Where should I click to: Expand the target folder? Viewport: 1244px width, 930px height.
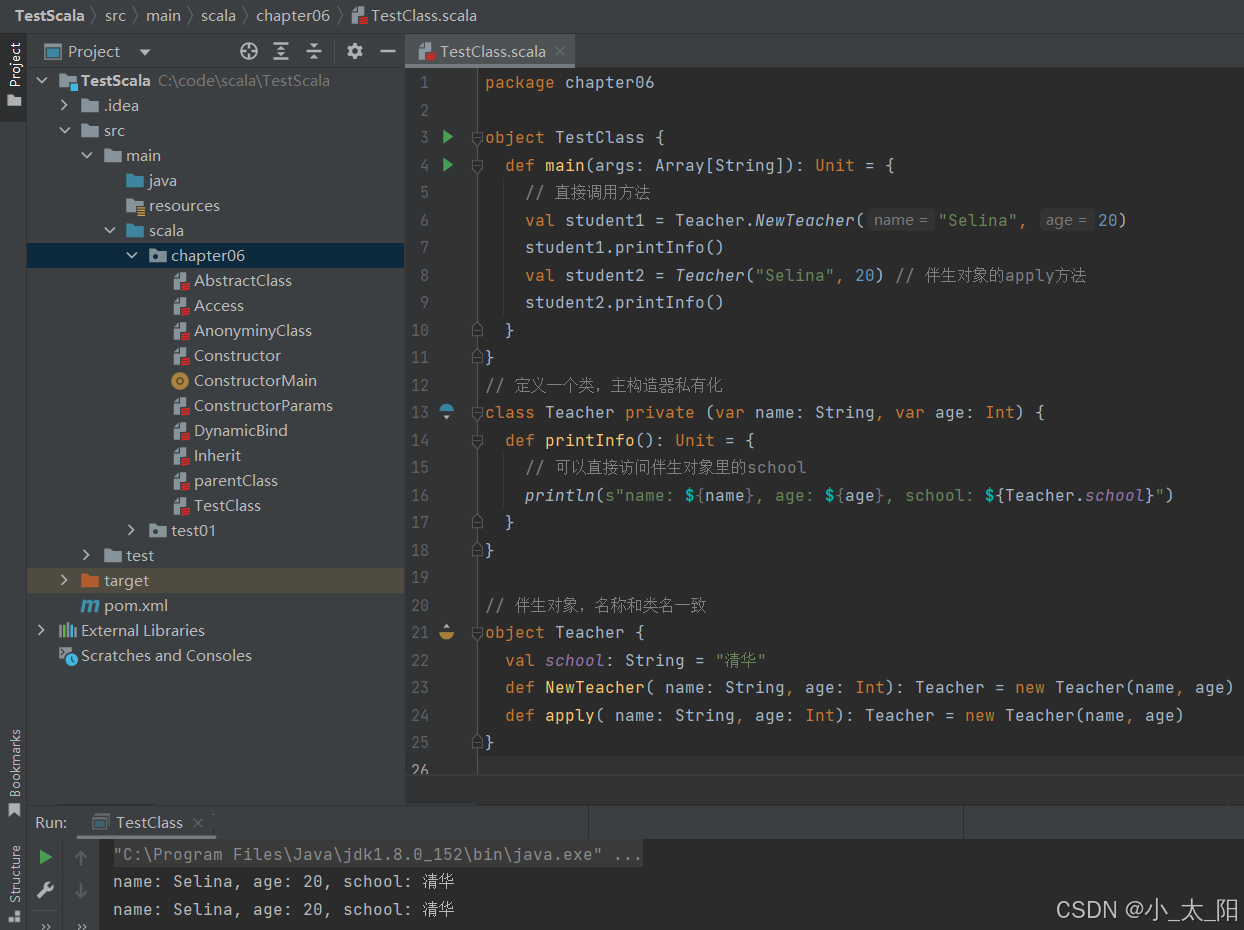coord(65,580)
